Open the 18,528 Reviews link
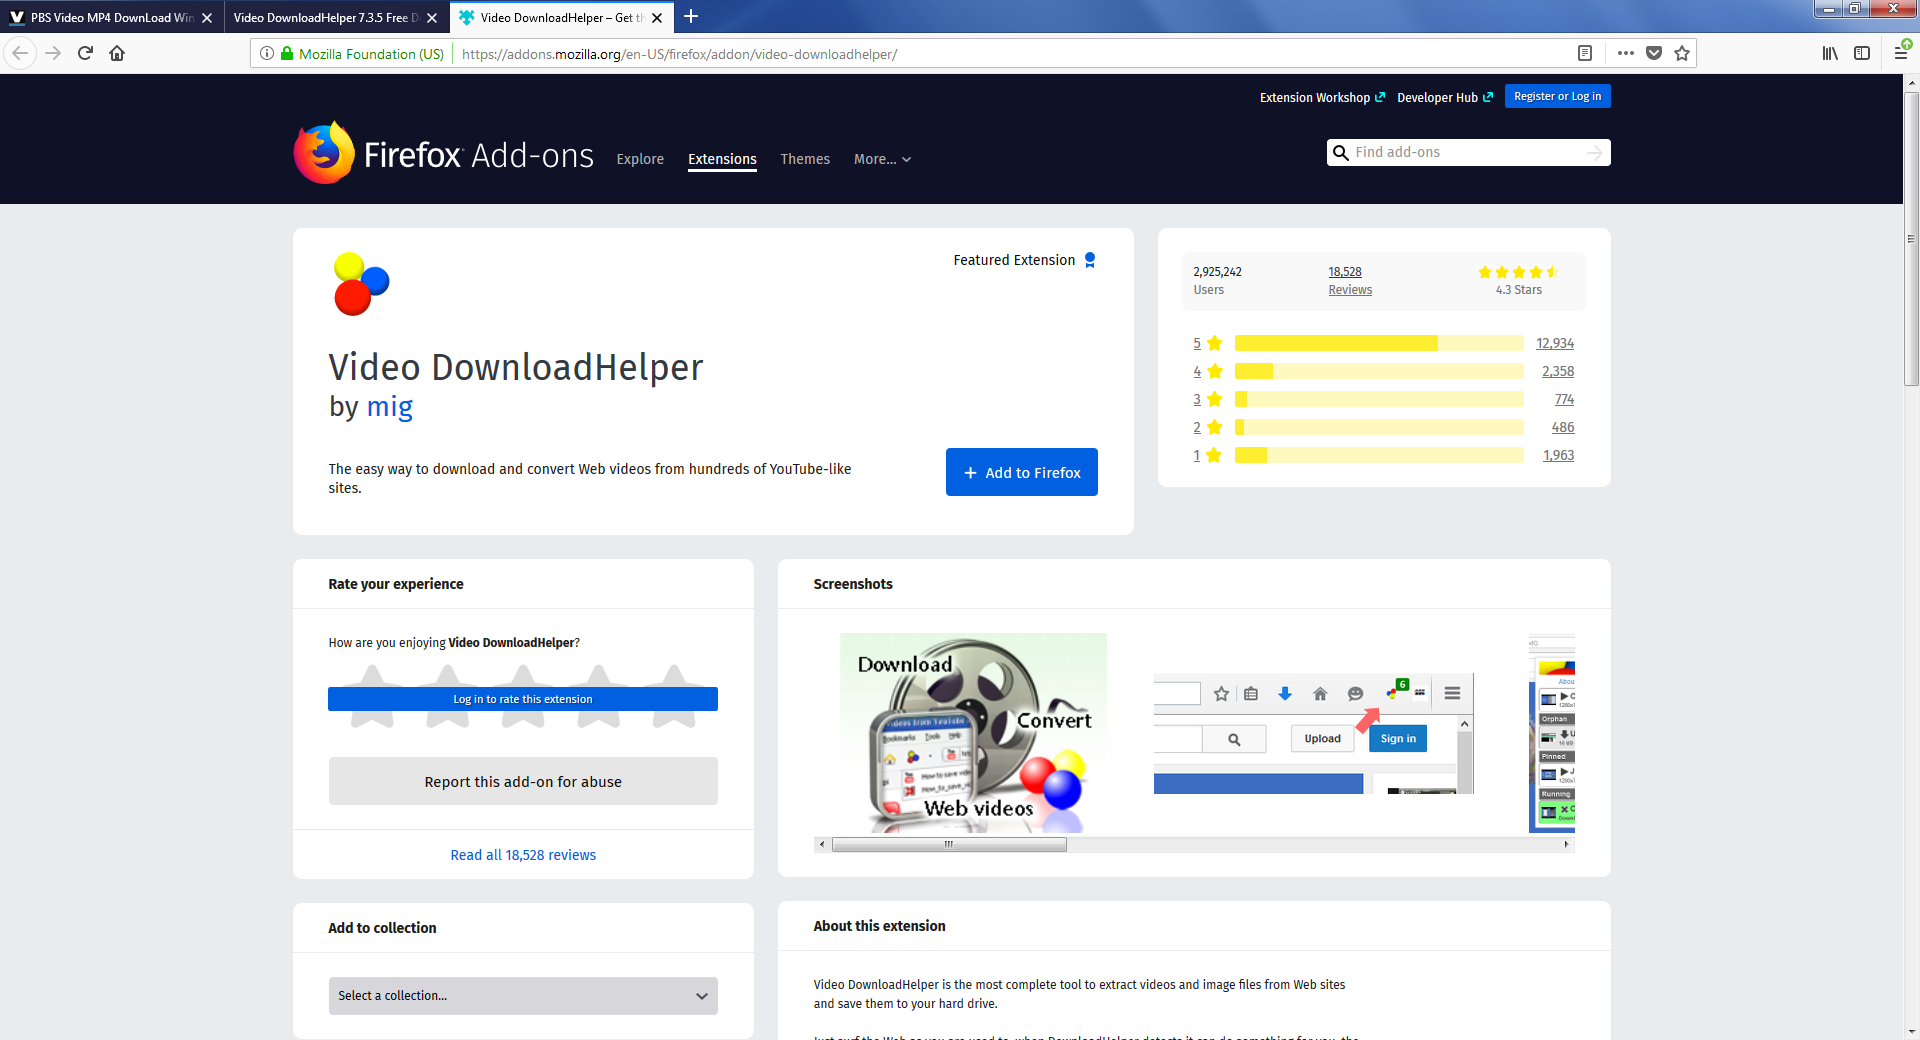This screenshot has height=1040, width=1920. (1350, 281)
